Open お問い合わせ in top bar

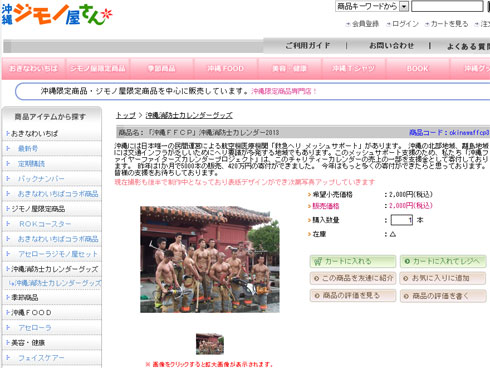(x=391, y=46)
